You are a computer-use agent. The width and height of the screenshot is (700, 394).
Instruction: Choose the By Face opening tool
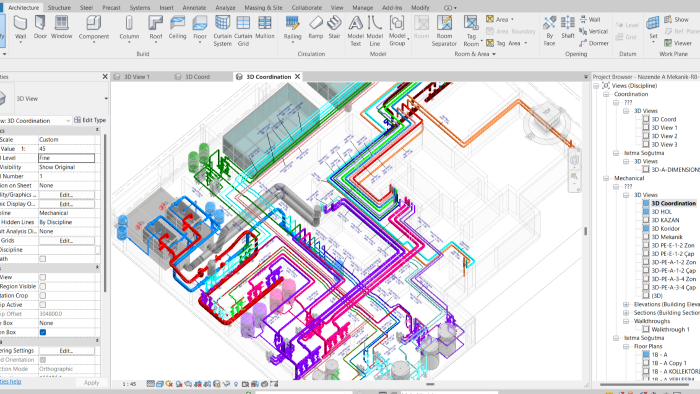click(x=550, y=30)
